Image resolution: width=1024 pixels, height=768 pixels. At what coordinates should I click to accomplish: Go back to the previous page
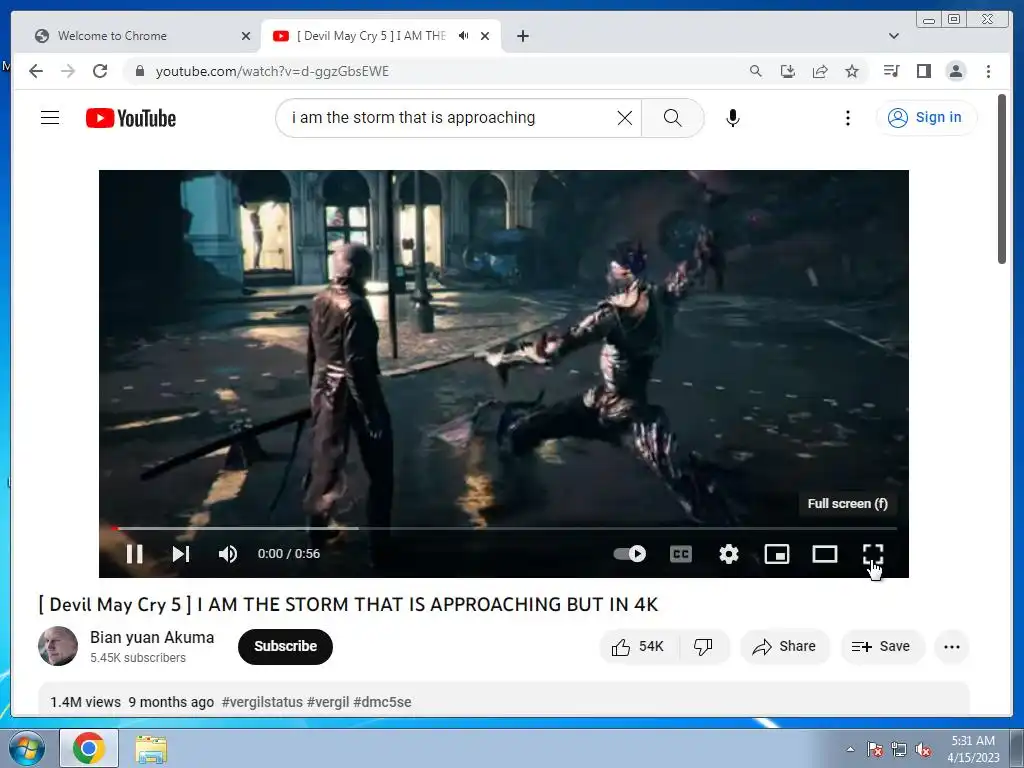(36, 71)
